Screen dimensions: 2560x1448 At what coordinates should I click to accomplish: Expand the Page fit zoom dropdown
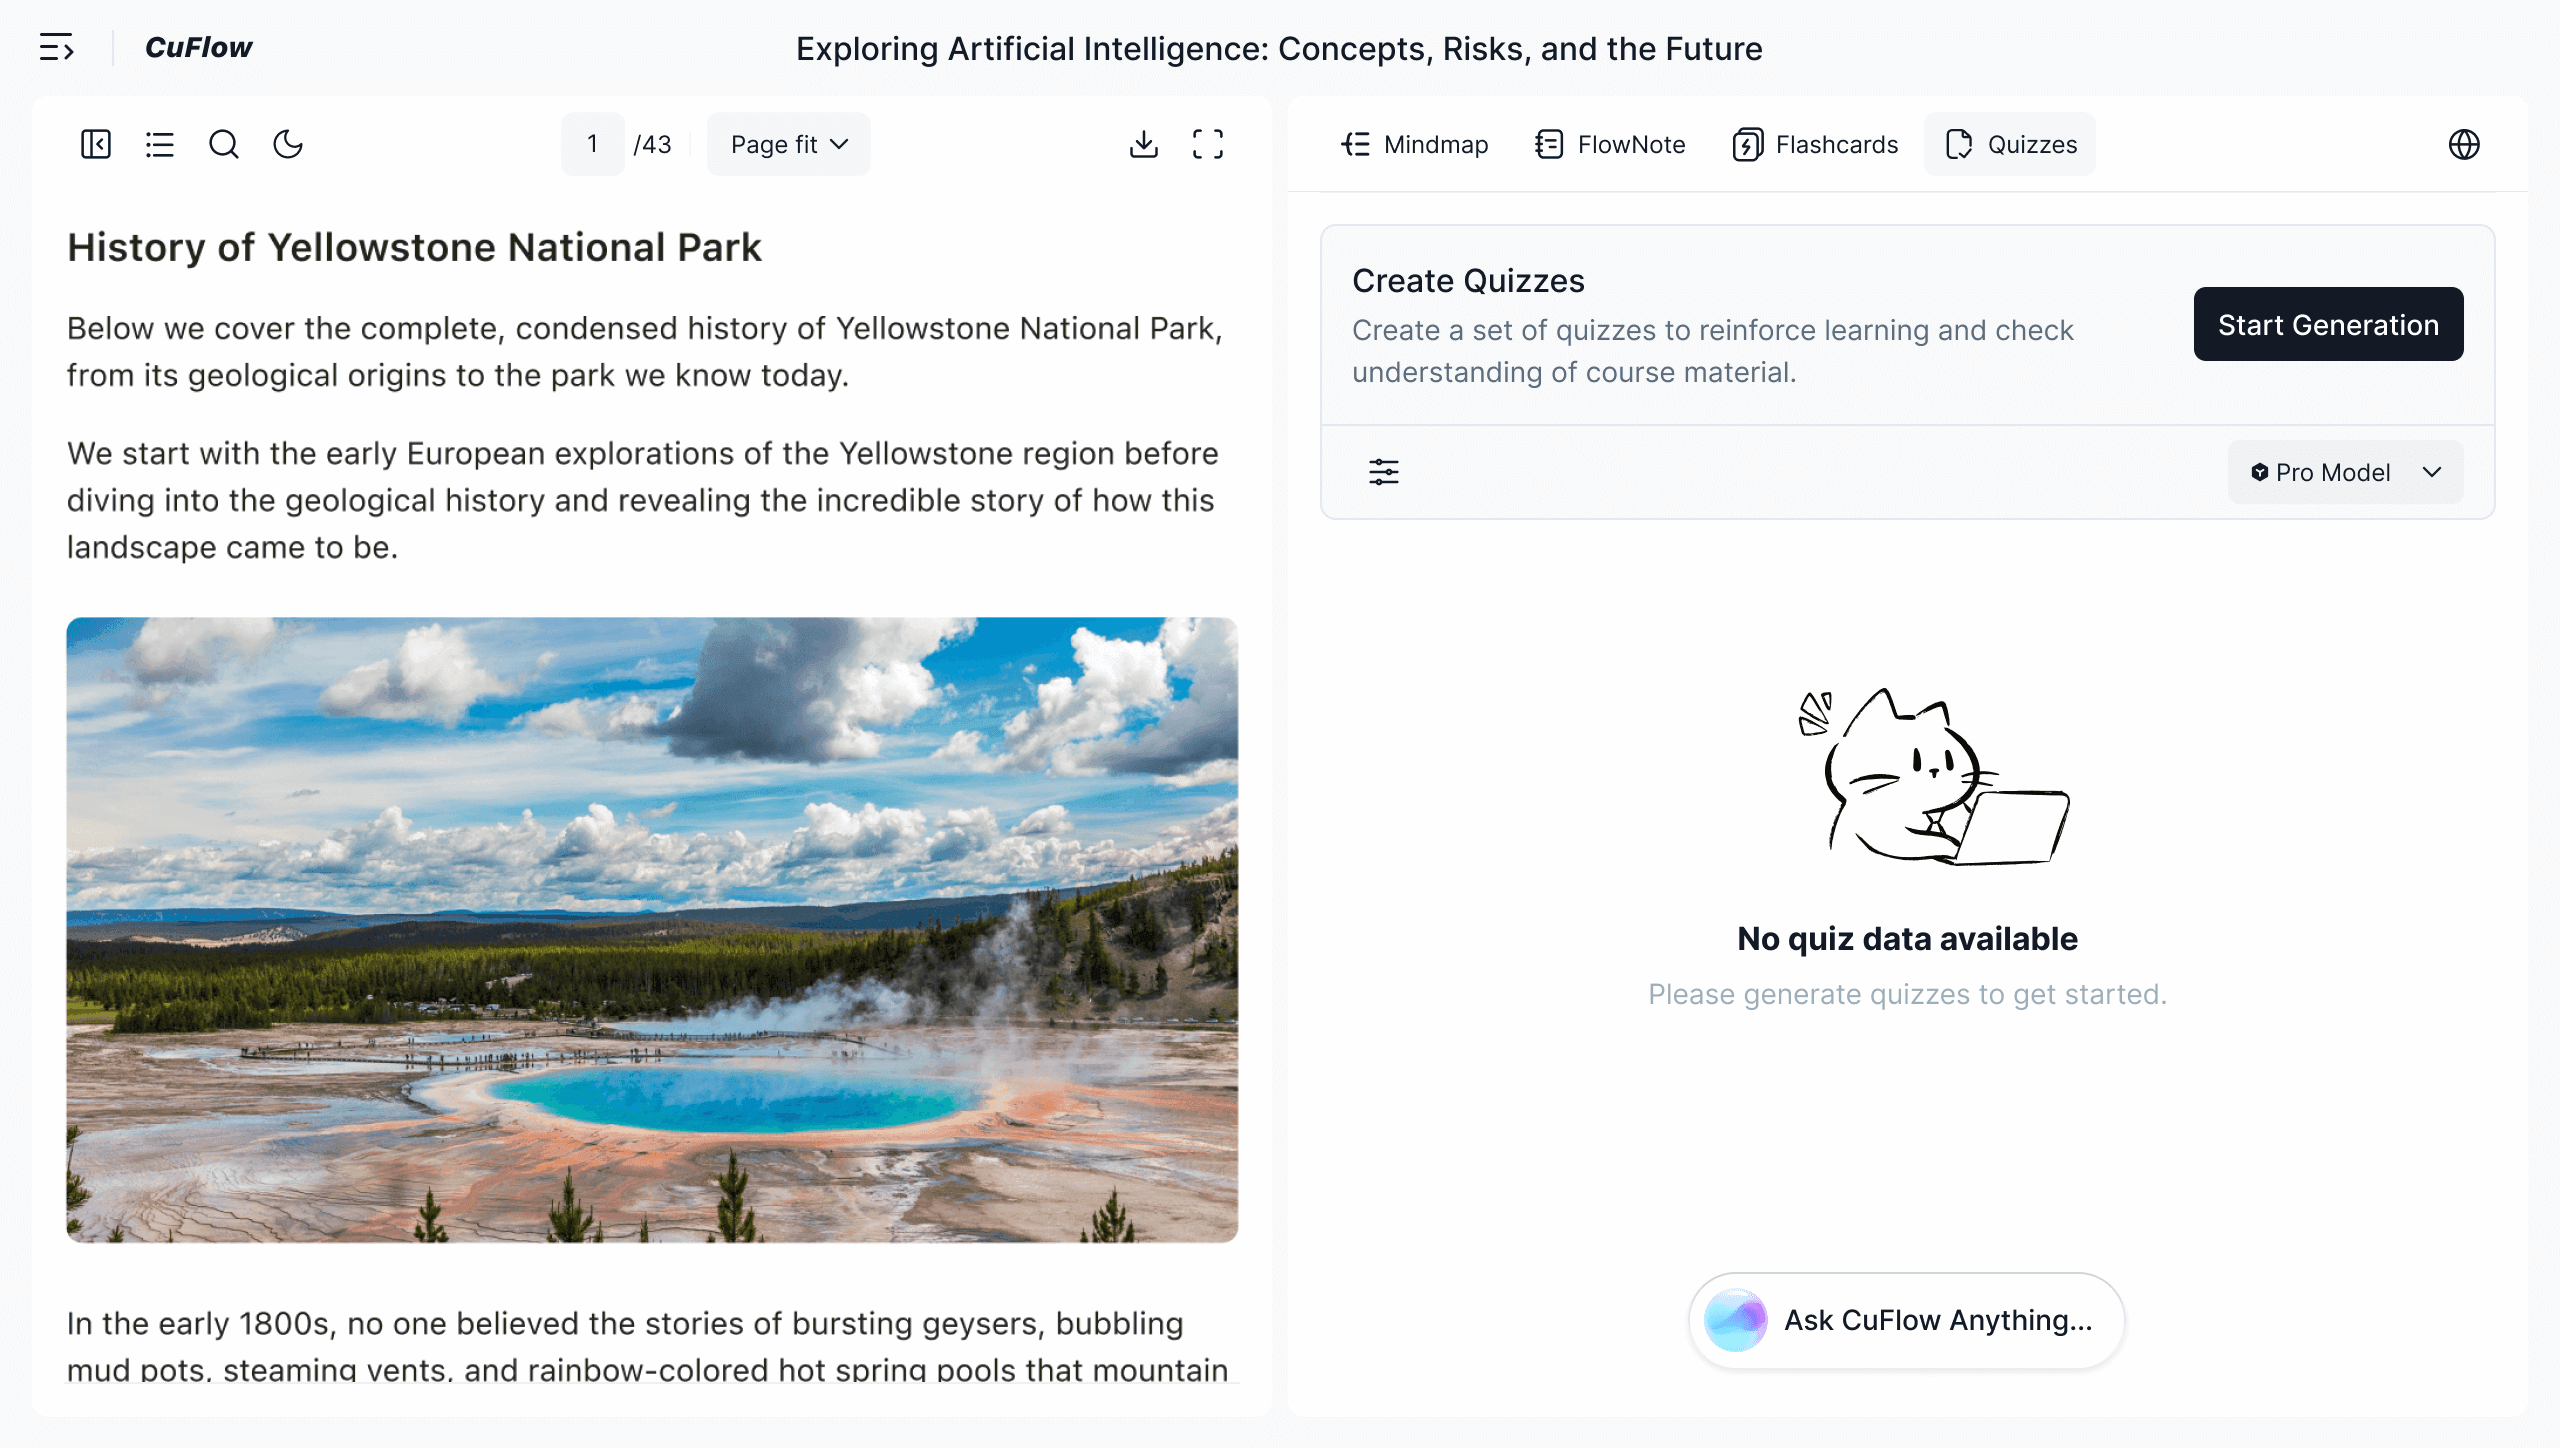pyautogui.click(x=788, y=144)
